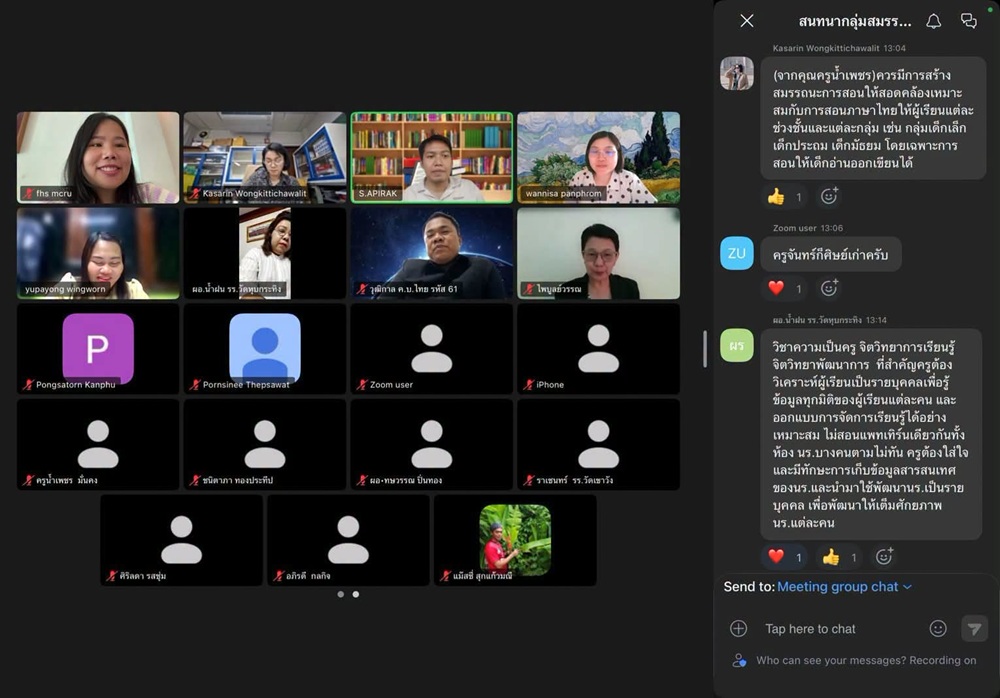Screen dimensions: 1000x698
Task: Tap heart reaction under Zoom user's message
Action: click(x=785, y=288)
